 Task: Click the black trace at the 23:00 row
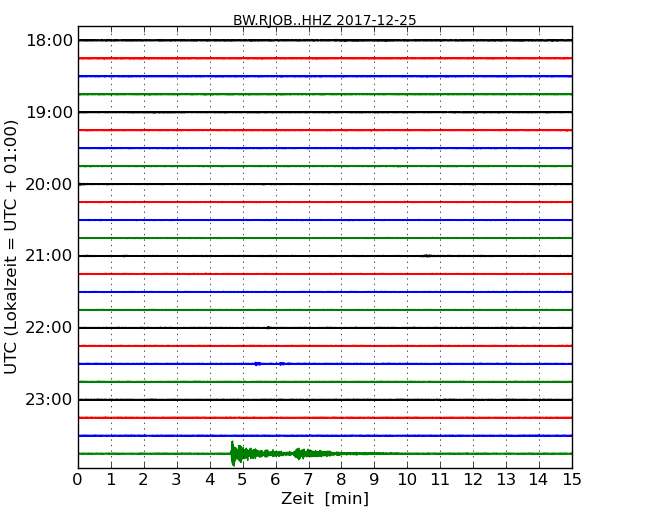325,400
